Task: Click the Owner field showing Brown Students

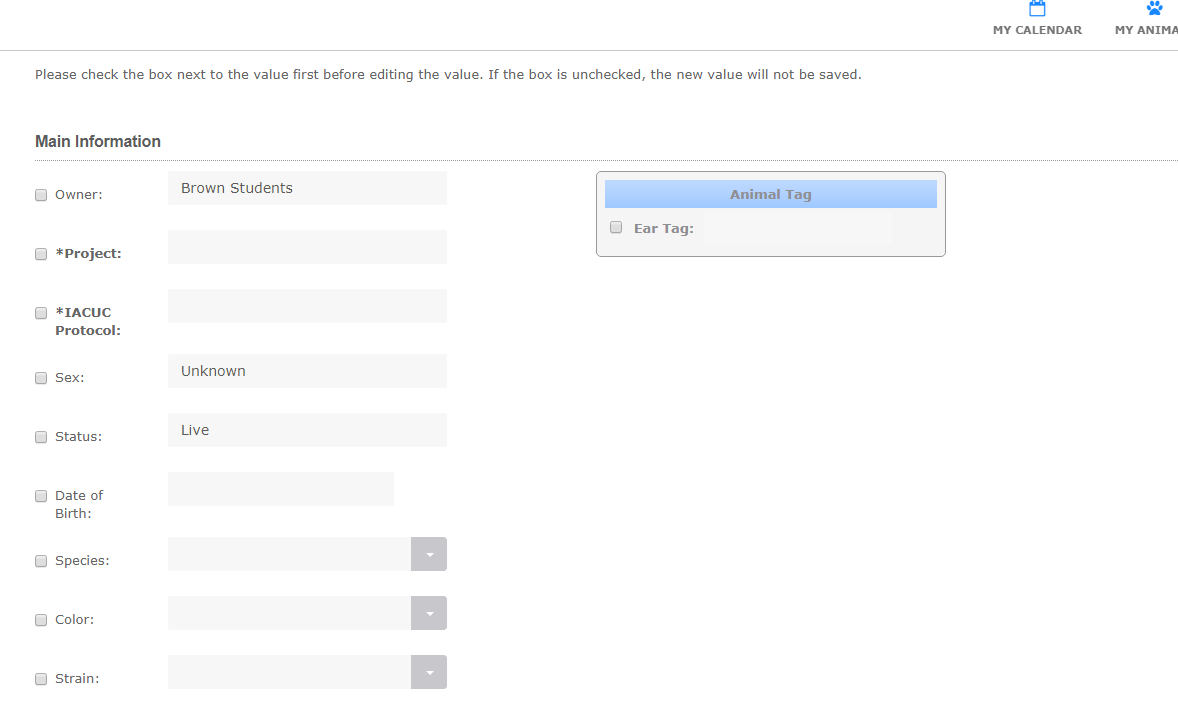Action: click(307, 188)
